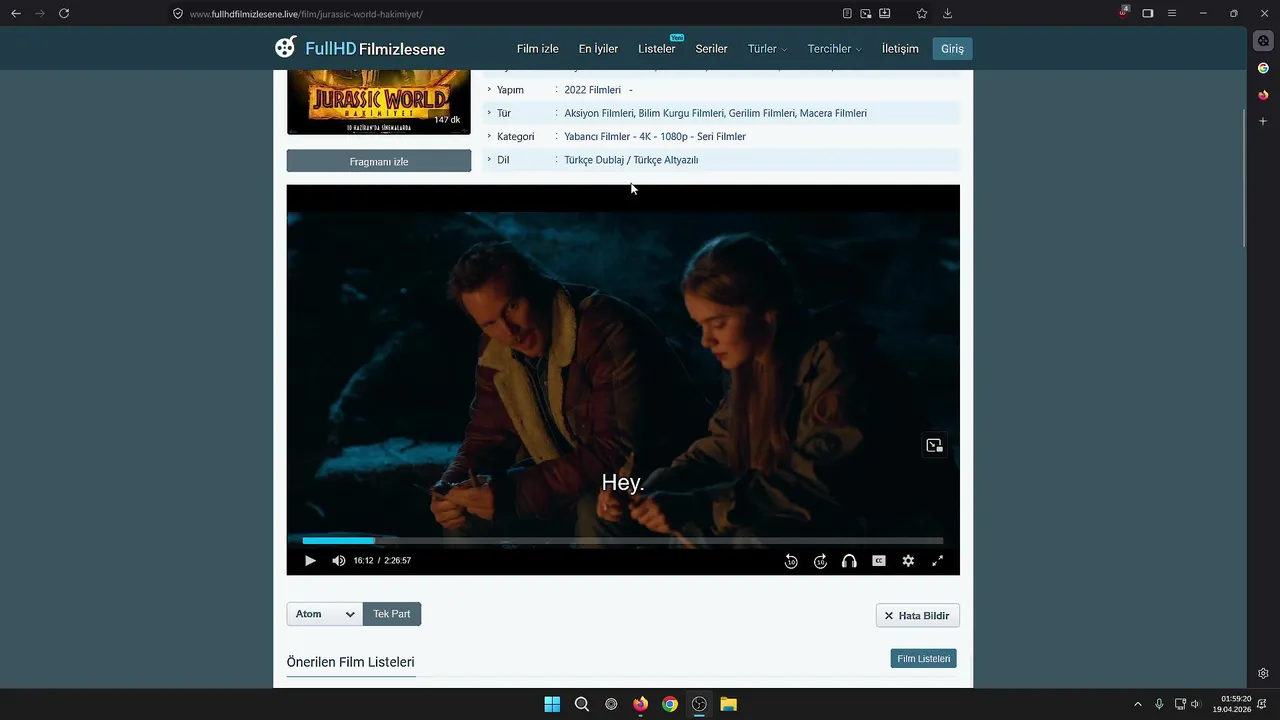Mute the video player volume speaker icon

click(x=339, y=561)
